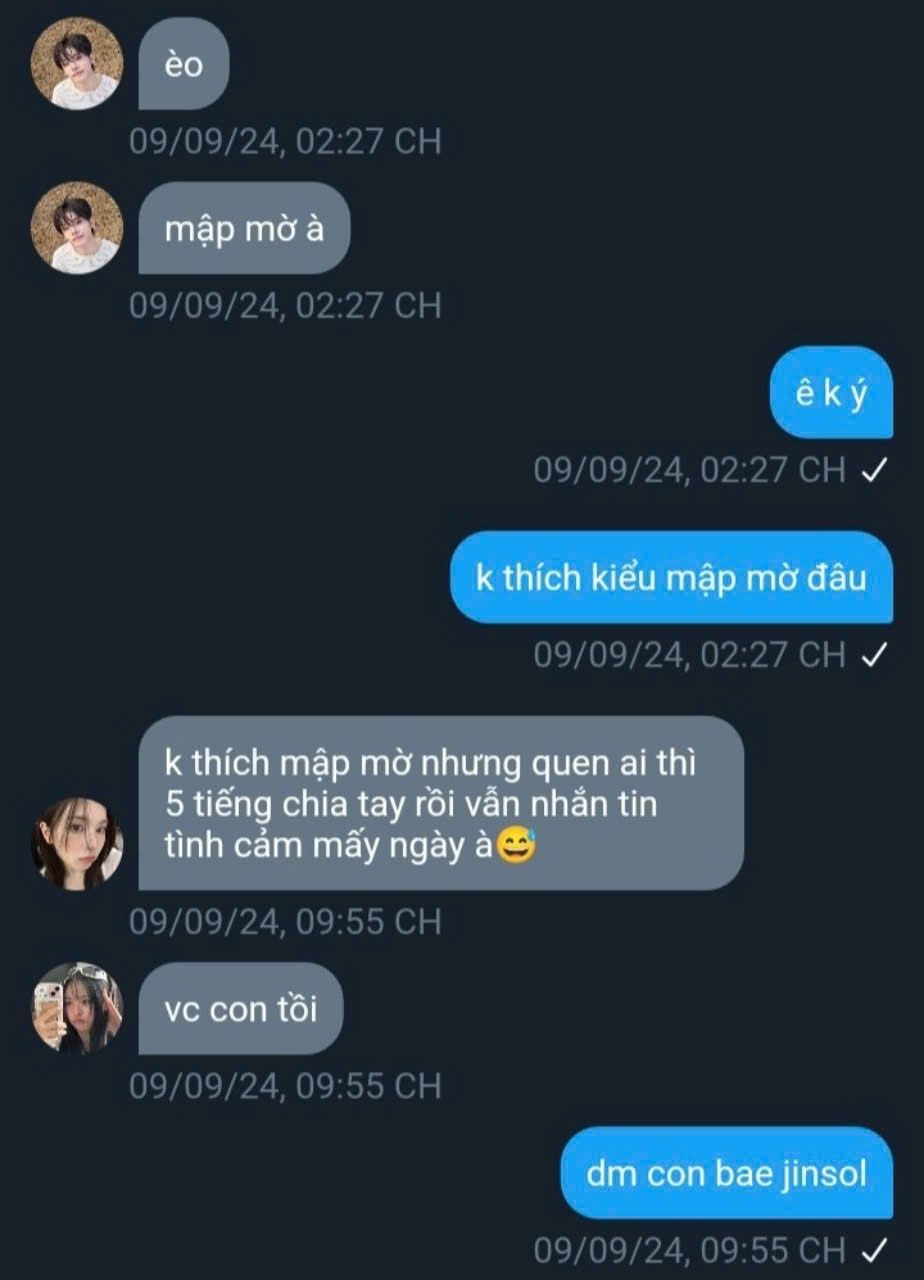Select the blue "ê k ý" bubble
Image resolution: width=924 pixels, height=1280 pixels.
pos(831,392)
